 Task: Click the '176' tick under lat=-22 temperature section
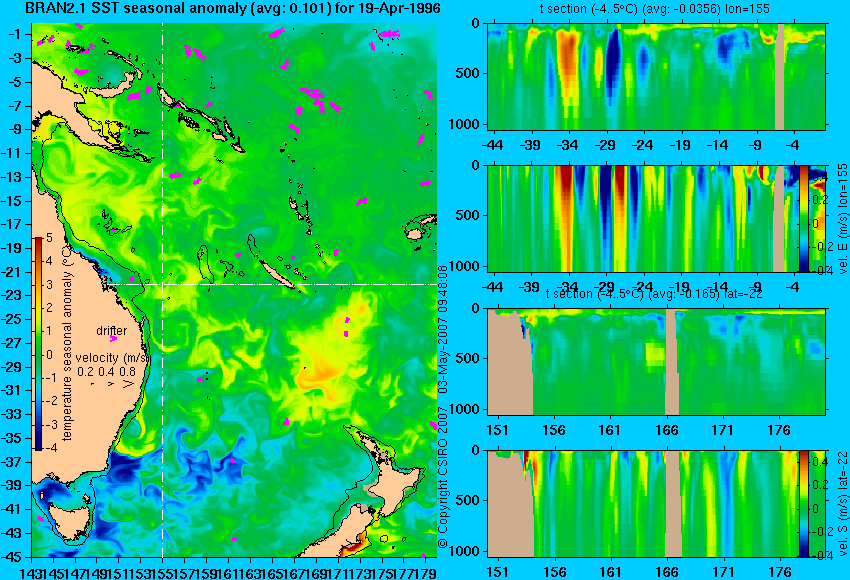(779, 430)
